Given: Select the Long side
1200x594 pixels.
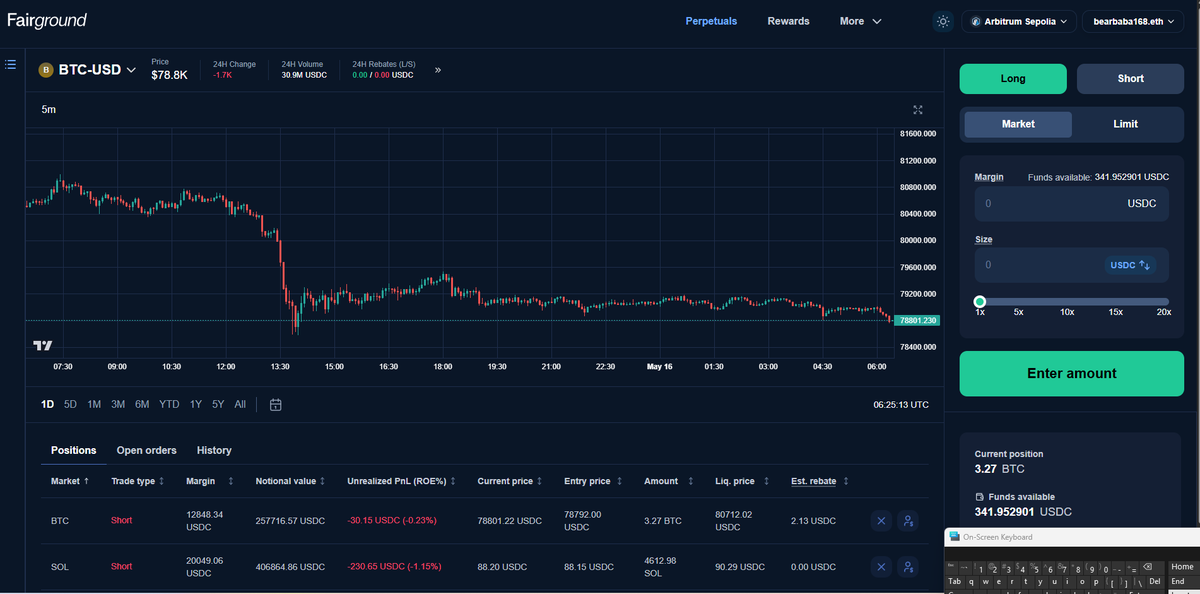Looking at the screenshot, I should 1013,78.
